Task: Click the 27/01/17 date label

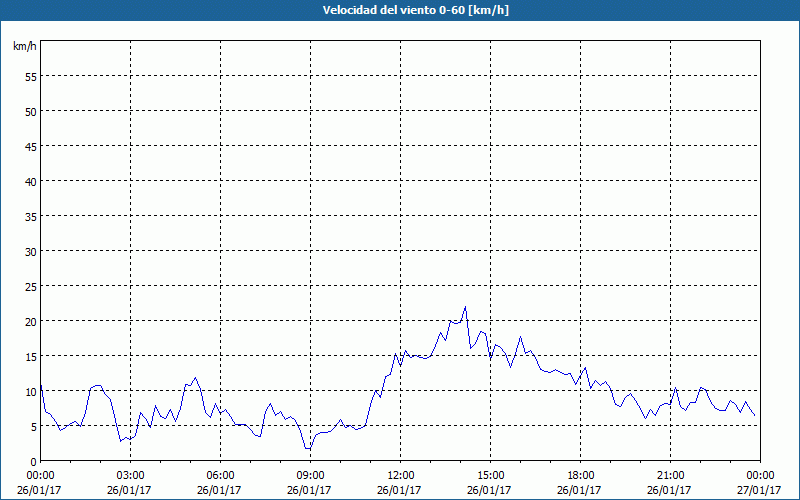Action: point(759,490)
